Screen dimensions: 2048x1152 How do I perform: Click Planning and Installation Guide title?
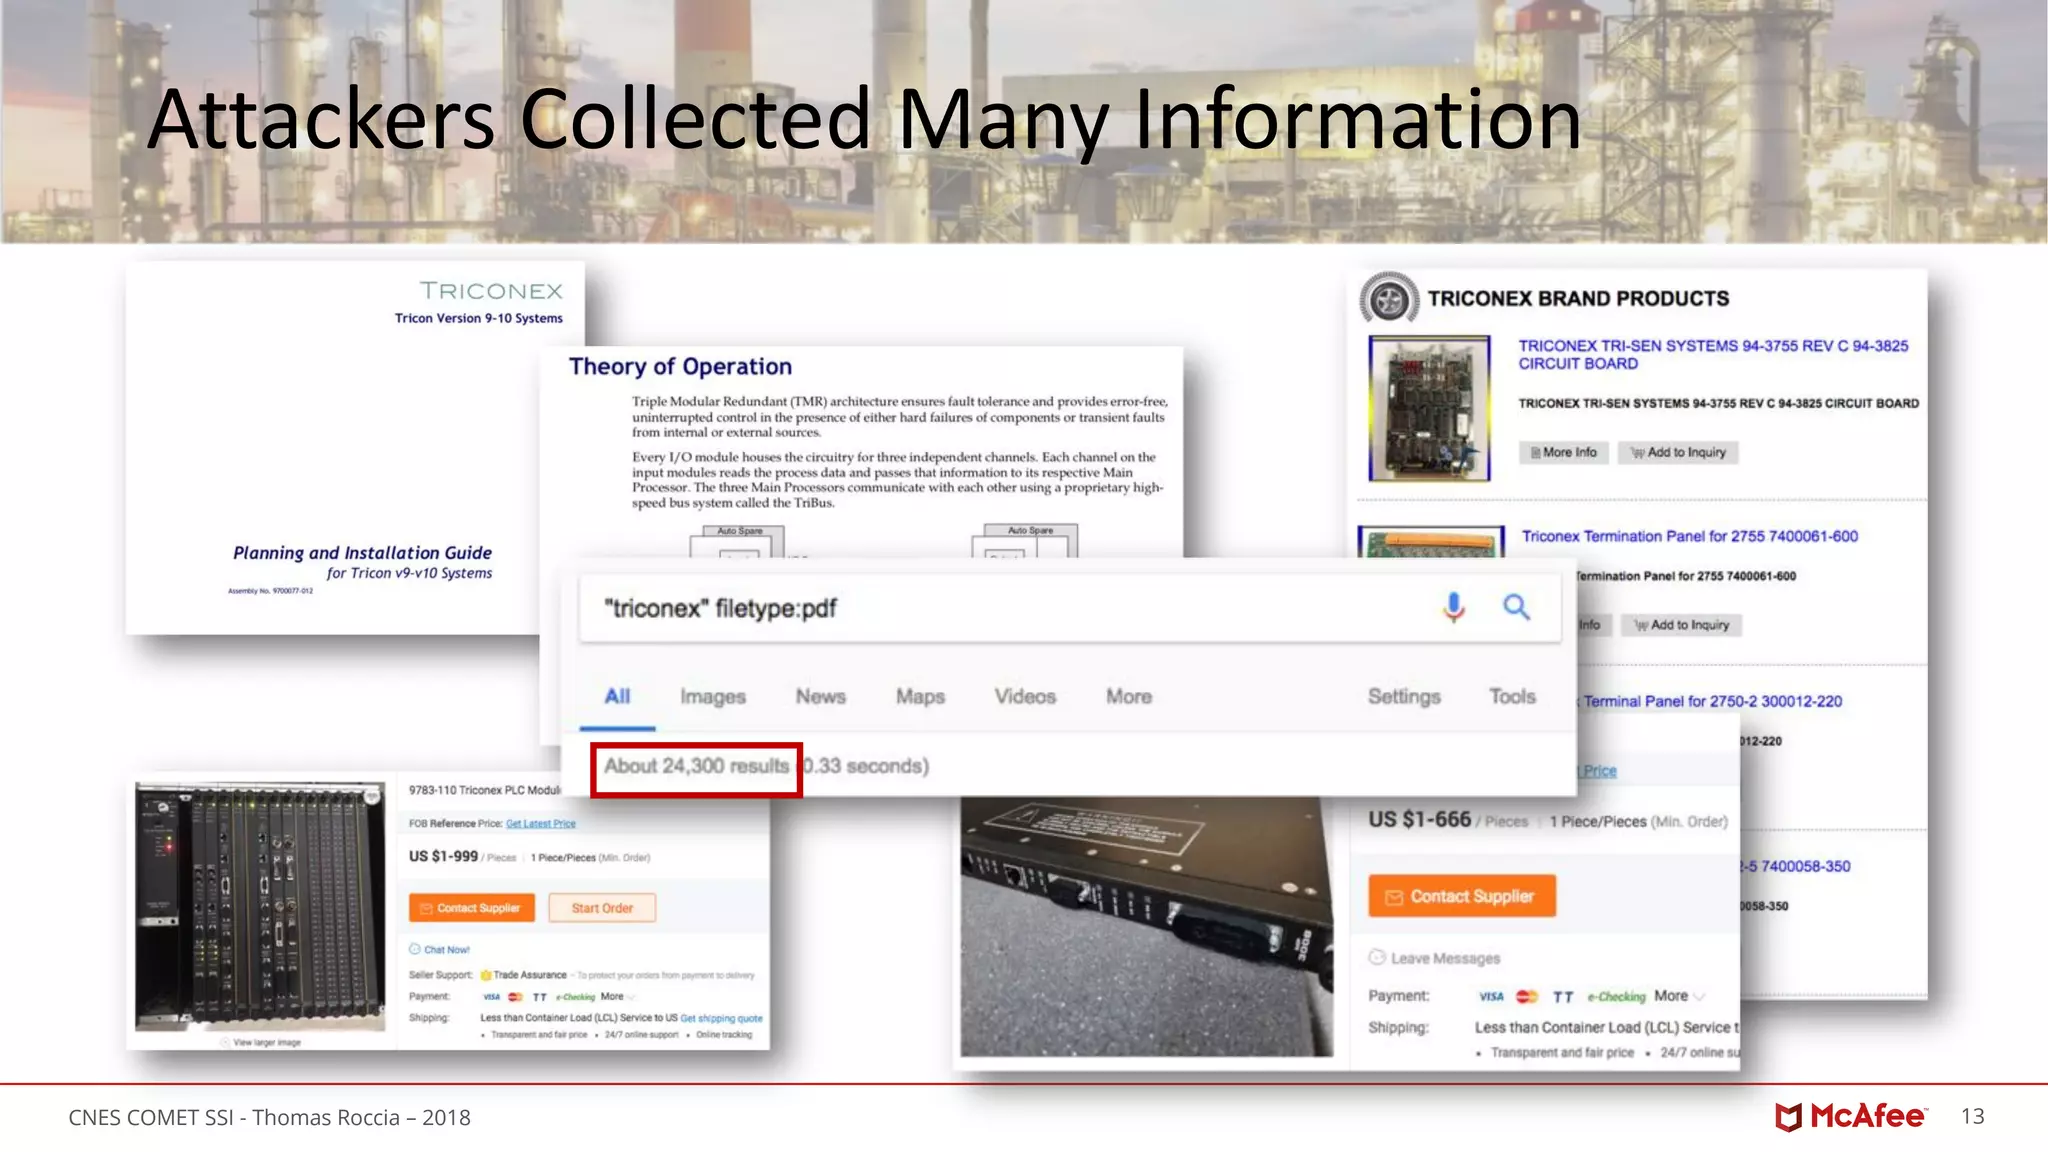(x=362, y=552)
